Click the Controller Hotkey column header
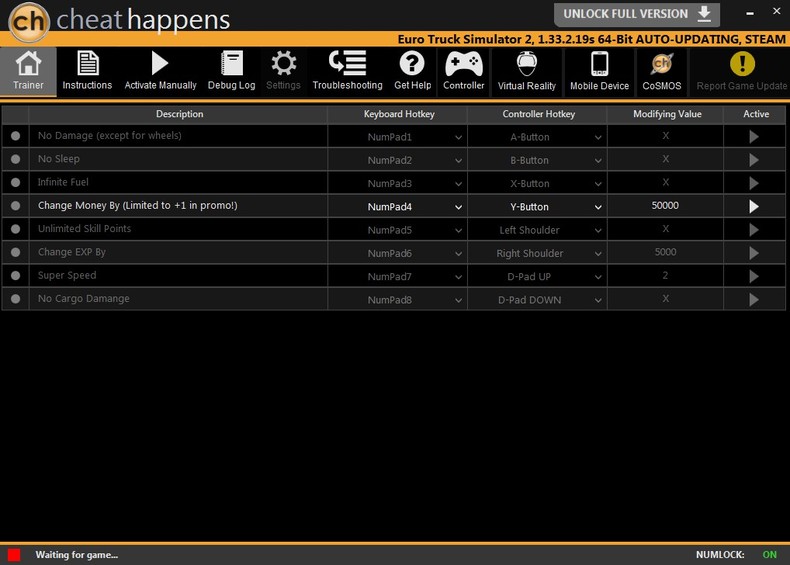Viewport: 790px width, 565px height. click(x=538, y=114)
